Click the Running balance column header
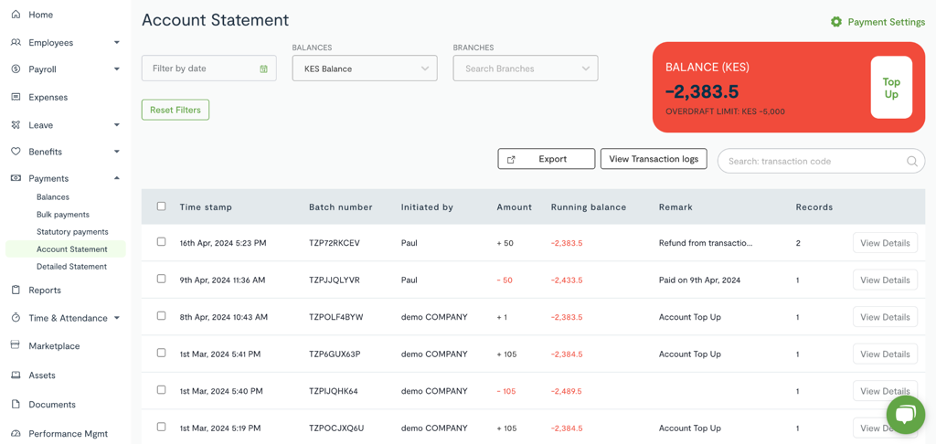The height and width of the screenshot is (444, 936). pos(589,207)
